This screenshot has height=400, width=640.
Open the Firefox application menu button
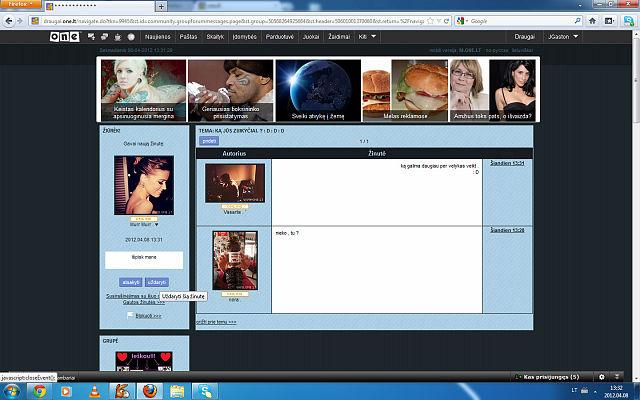[x=20, y=4]
